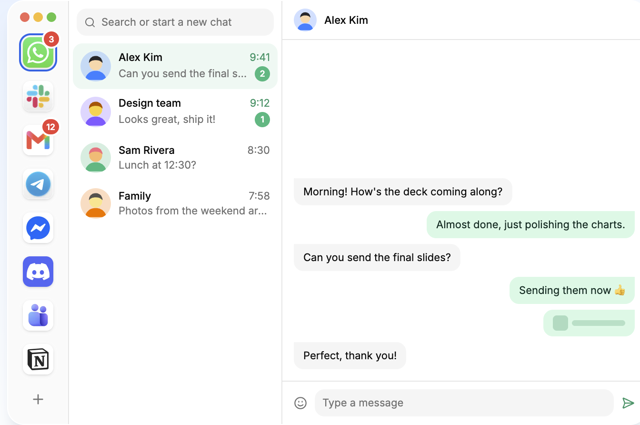Switch to Facebook Messenger icon
The width and height of the screenshot is (640, 425).
38,228
